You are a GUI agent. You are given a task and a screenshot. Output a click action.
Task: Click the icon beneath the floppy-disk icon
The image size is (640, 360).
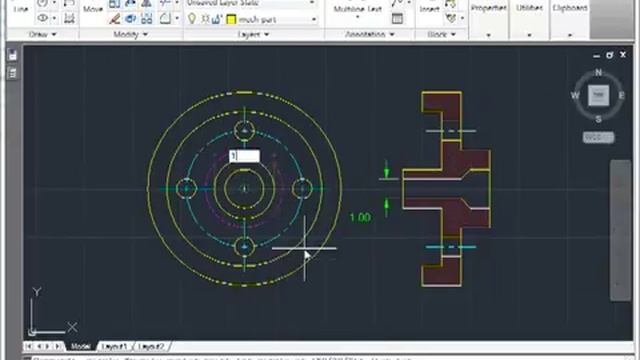(x=13, y=73)
